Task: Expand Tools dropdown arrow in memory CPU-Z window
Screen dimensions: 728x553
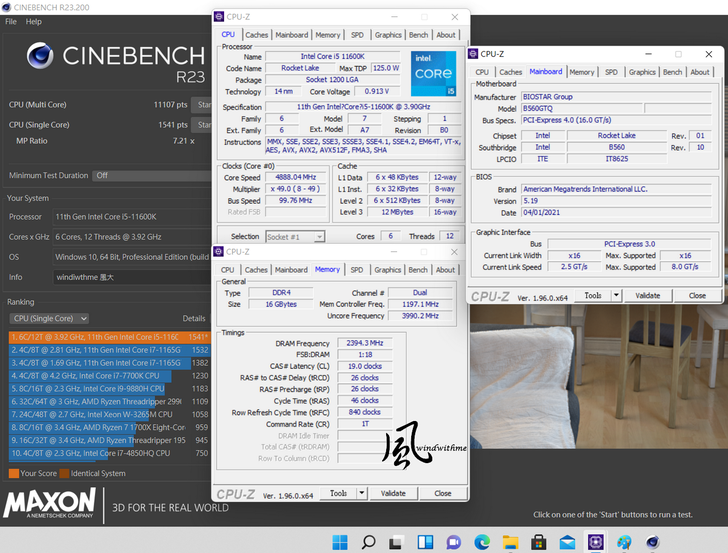Action: [x=359, y=494]
